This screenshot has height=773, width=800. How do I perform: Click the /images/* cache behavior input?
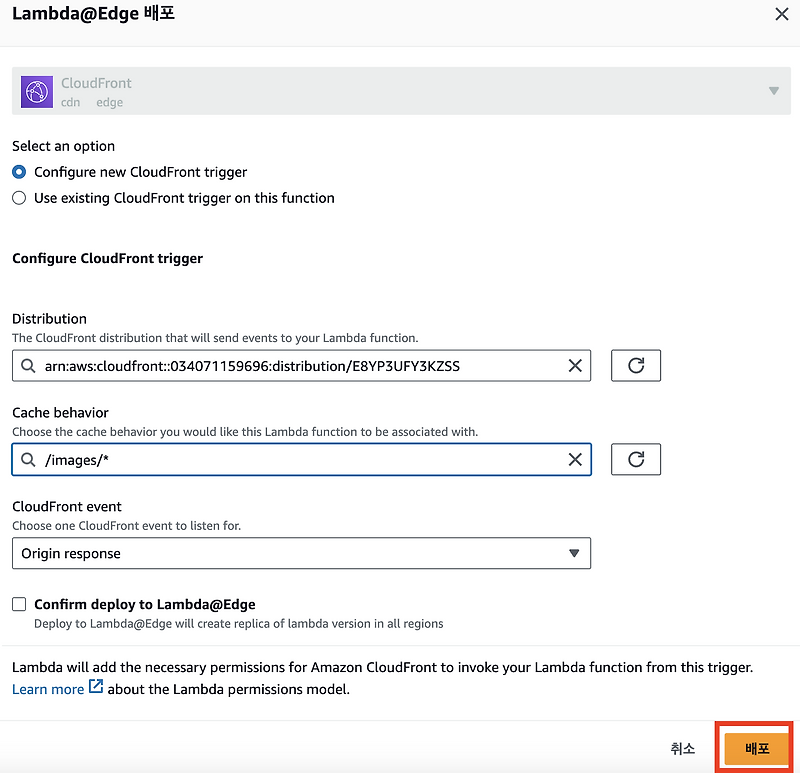[x=300, y=459]
